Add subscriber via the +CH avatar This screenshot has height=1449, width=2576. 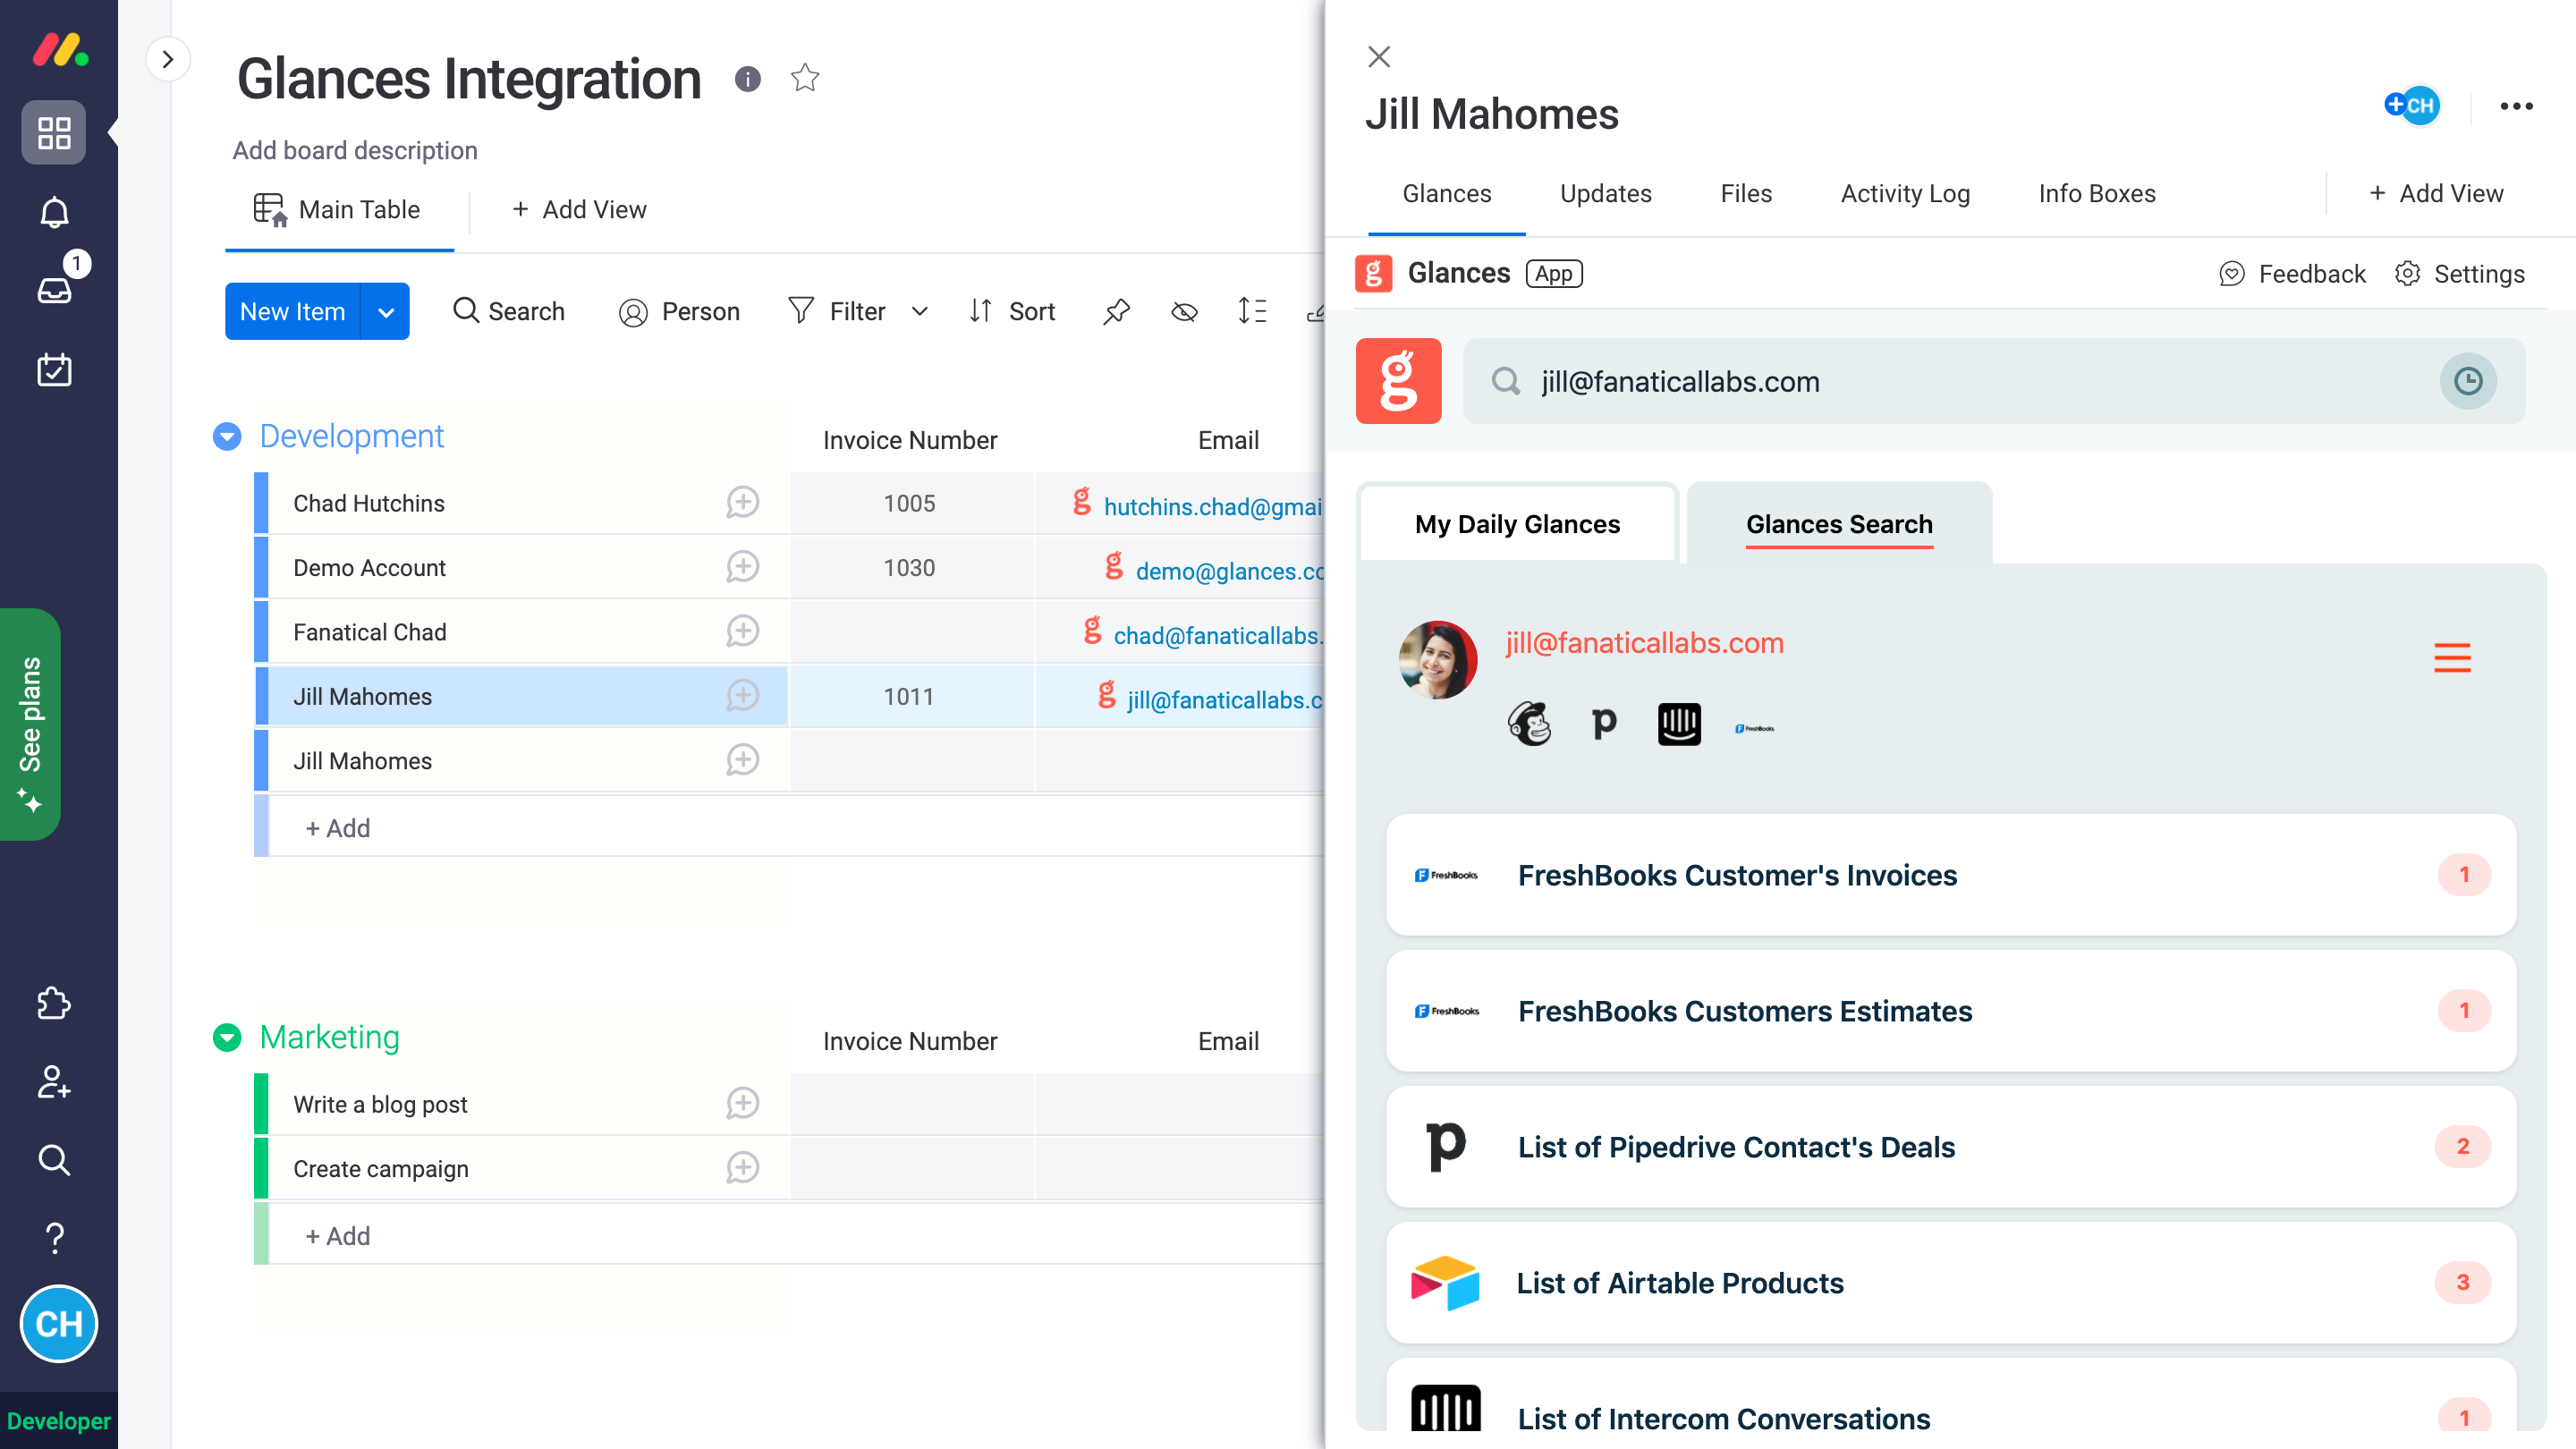point(2412,105)
